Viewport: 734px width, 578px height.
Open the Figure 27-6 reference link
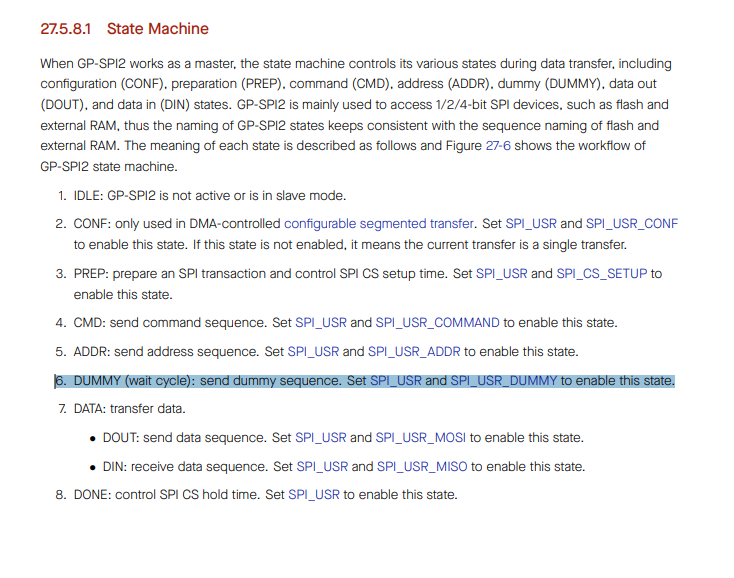tap(498, 146)
